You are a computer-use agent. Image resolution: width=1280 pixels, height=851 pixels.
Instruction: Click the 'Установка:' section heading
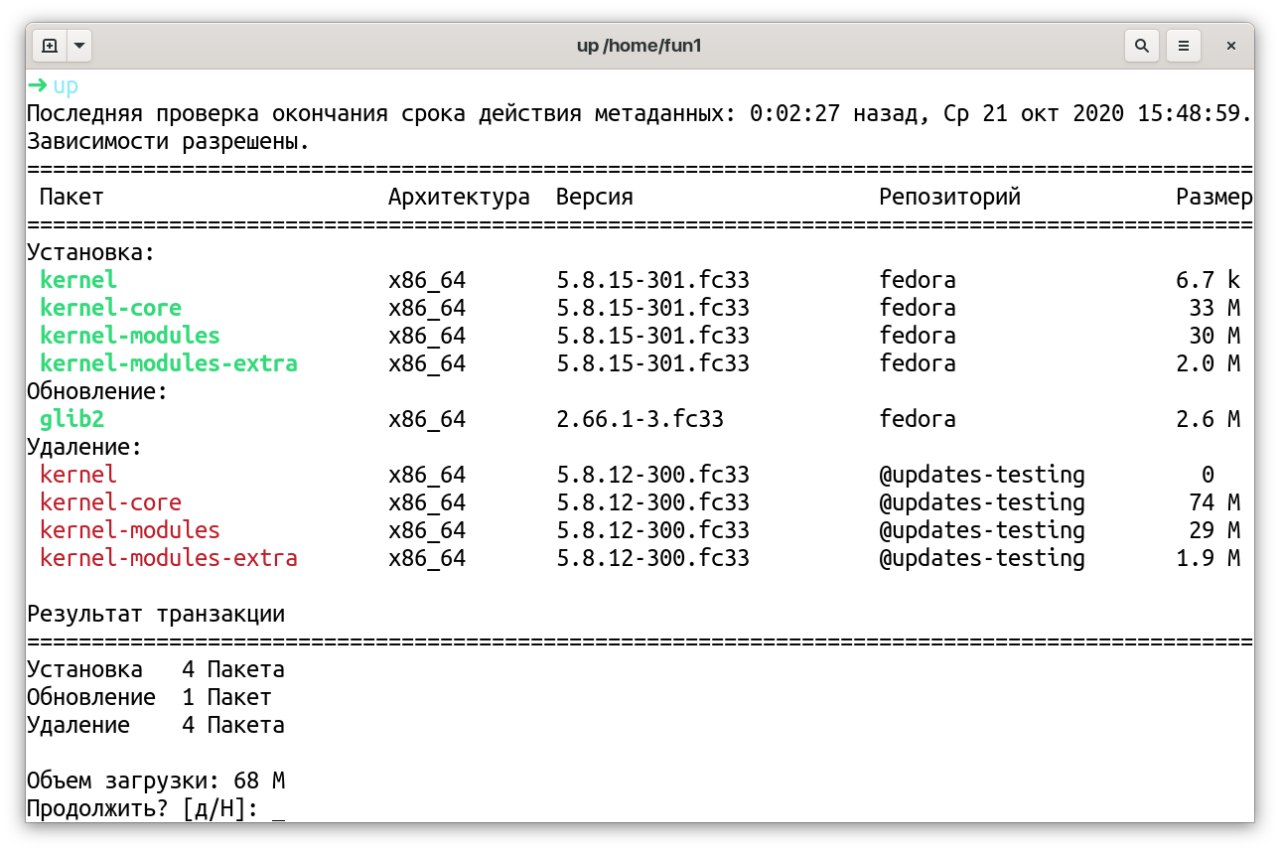[91, 253]
